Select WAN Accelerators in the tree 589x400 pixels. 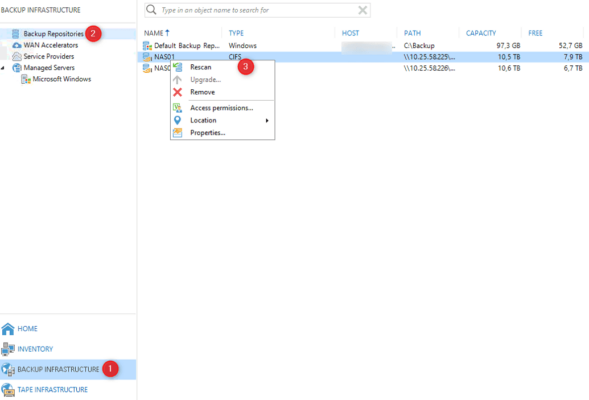(x=51, y=45)
